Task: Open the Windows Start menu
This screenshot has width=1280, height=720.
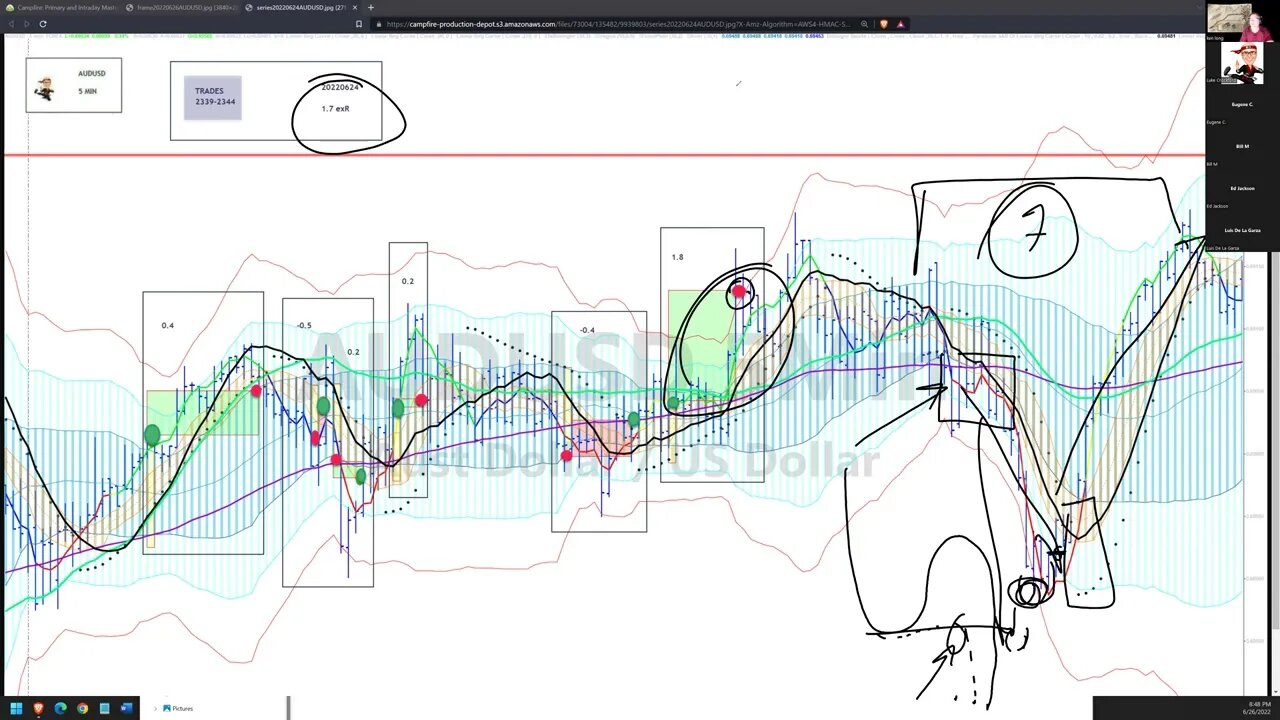Action: click(x=16, y=708)
